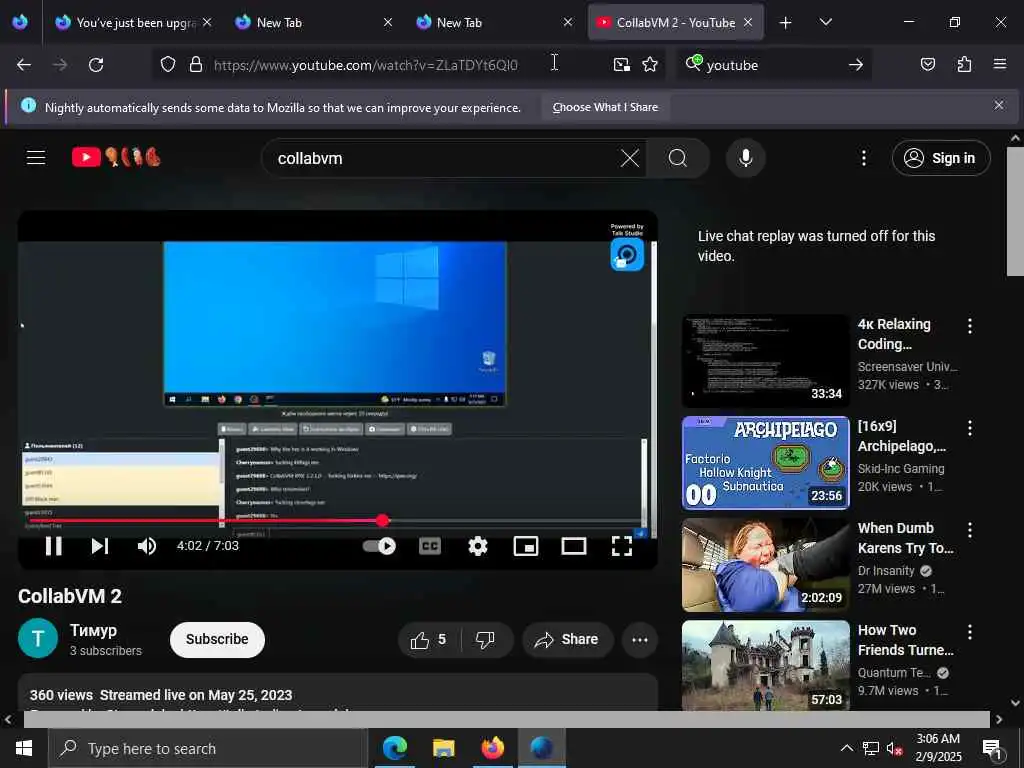Screen dimensions: 1024x768
Task: Like the CollabVM 2 video
Action: coord(428,640)
